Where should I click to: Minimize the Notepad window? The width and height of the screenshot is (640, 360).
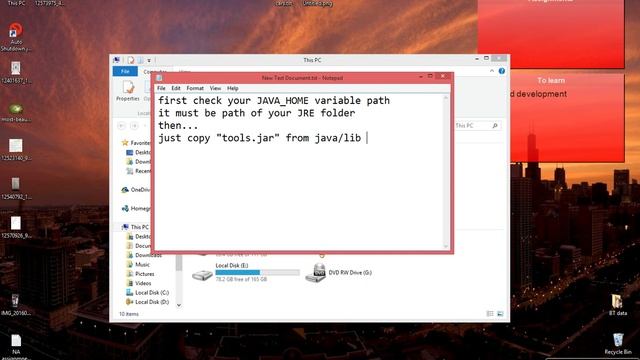(x=421, y=77)
